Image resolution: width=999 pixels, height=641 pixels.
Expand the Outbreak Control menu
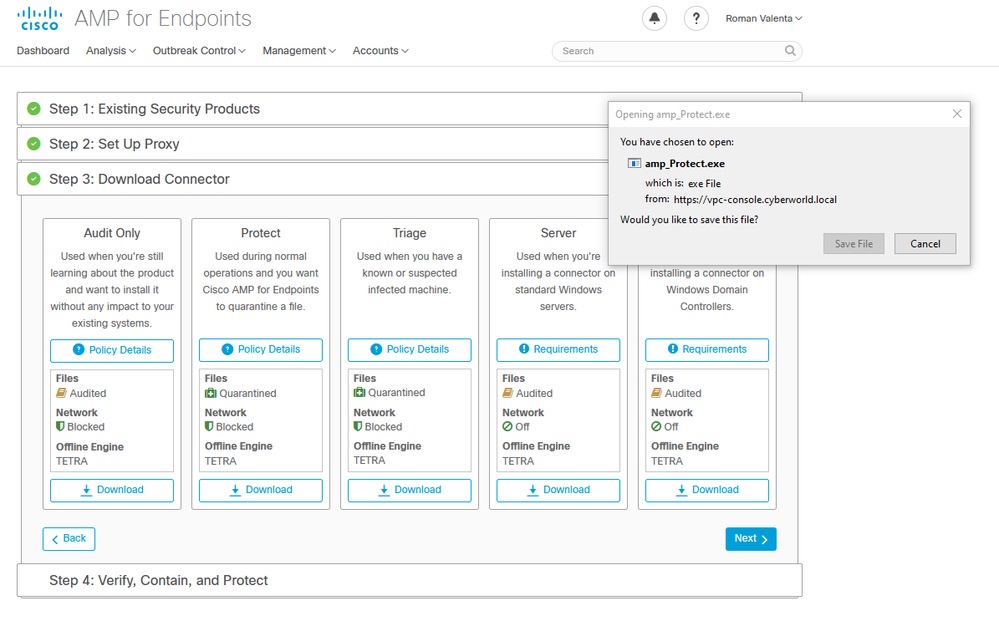pyautogui.click(x=198, y=50)
